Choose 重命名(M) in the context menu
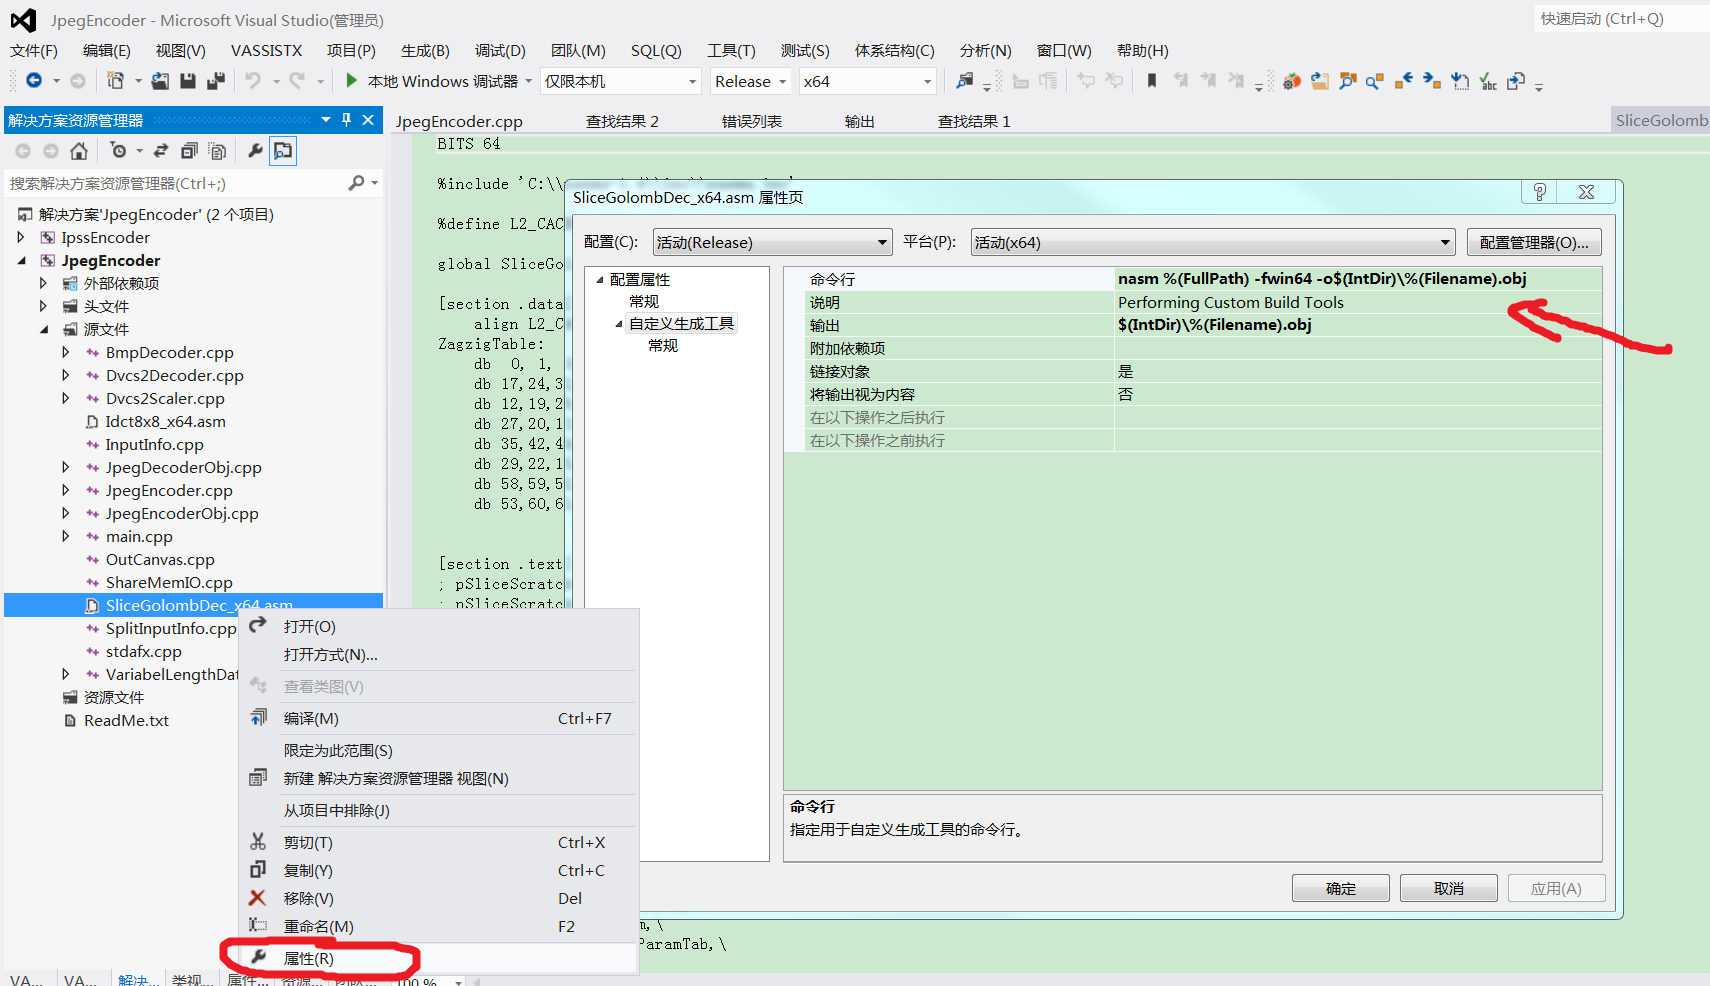Viewport: 1710px width, 986px height. 440,926
